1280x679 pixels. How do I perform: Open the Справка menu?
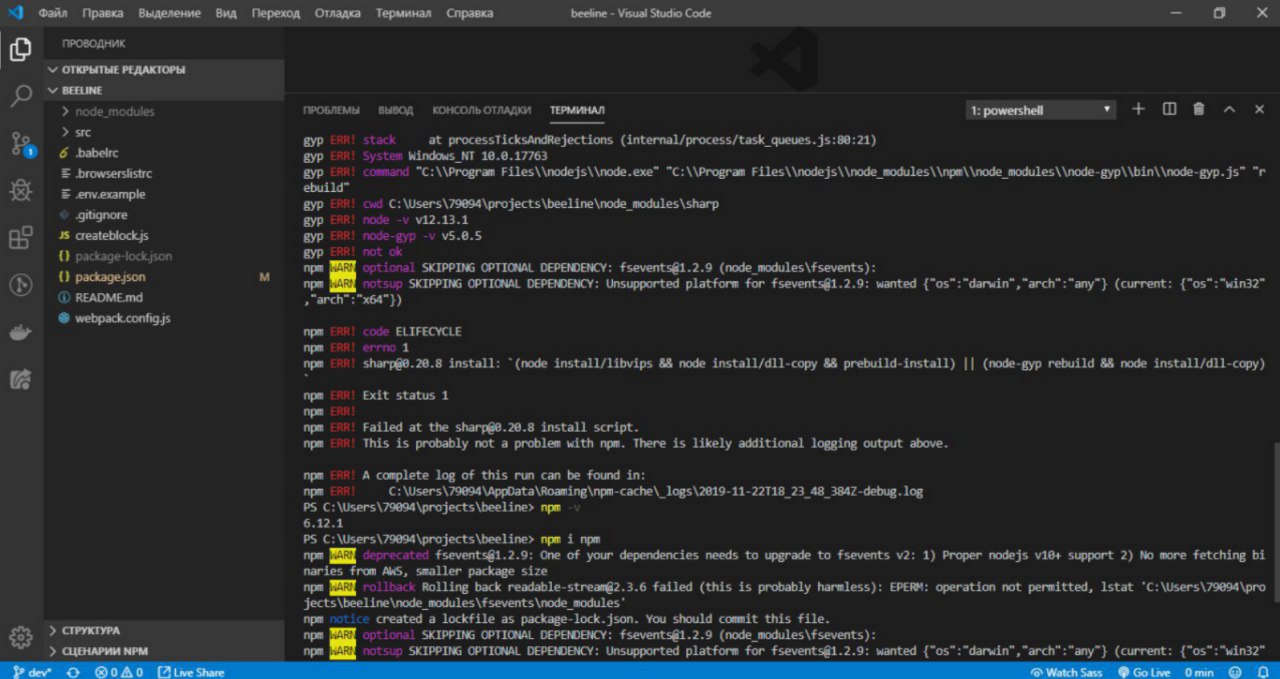(469, 14)
